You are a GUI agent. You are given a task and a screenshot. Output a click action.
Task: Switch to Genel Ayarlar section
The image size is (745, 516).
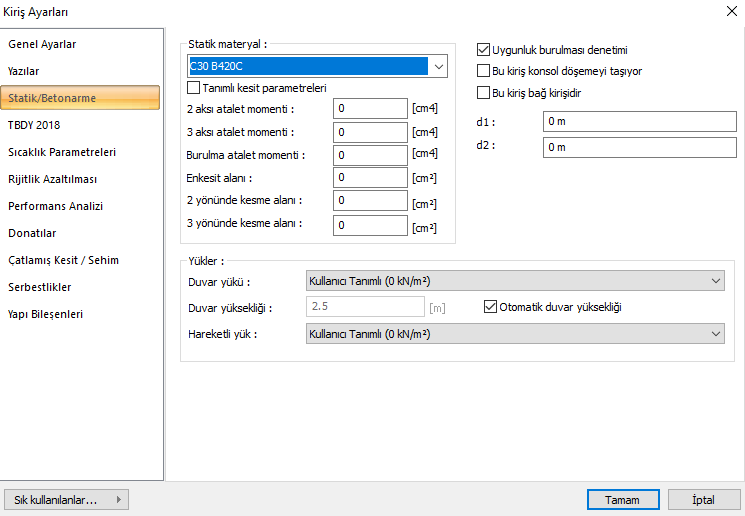pyautogui.click(x=42, y=44)
